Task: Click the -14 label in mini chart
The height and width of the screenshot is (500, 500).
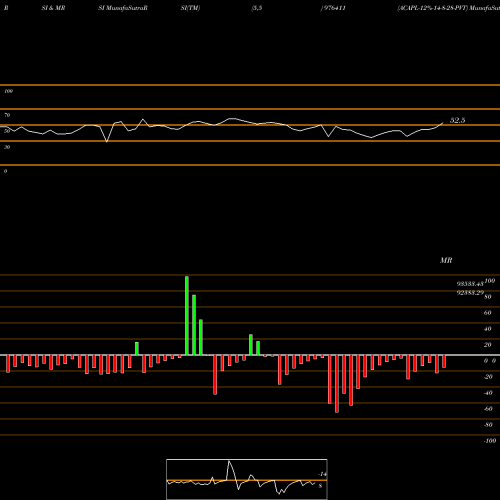Action: coord(322,474)
